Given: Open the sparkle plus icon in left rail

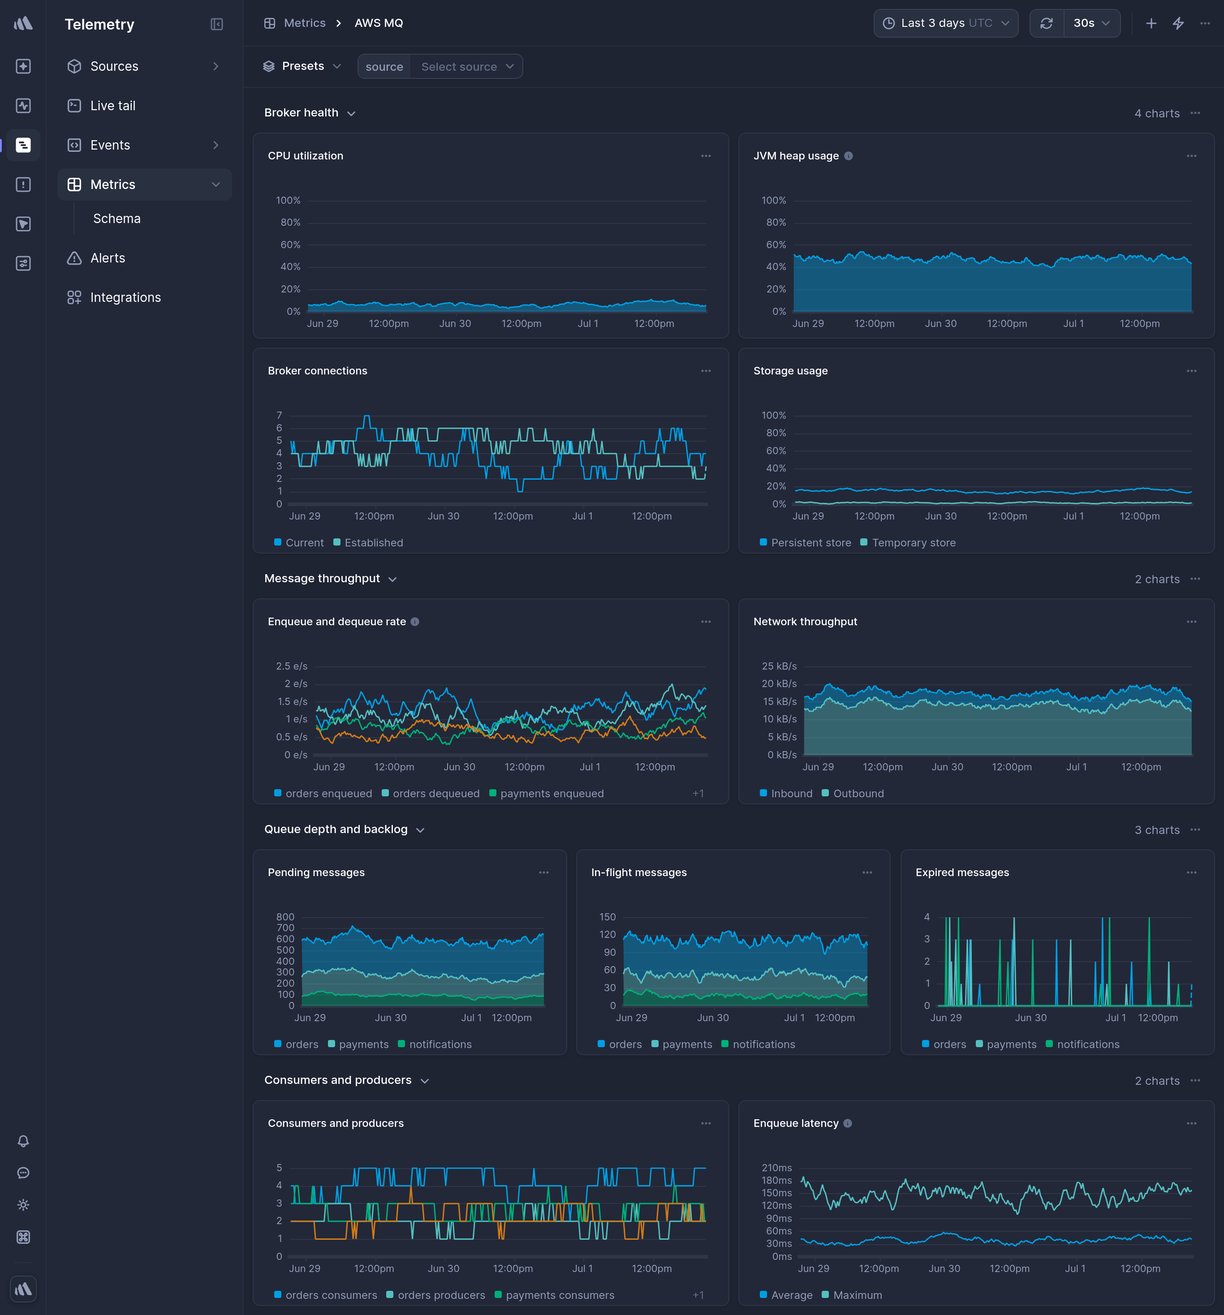Looking at the screenshot, I should (x=23, y=66).
